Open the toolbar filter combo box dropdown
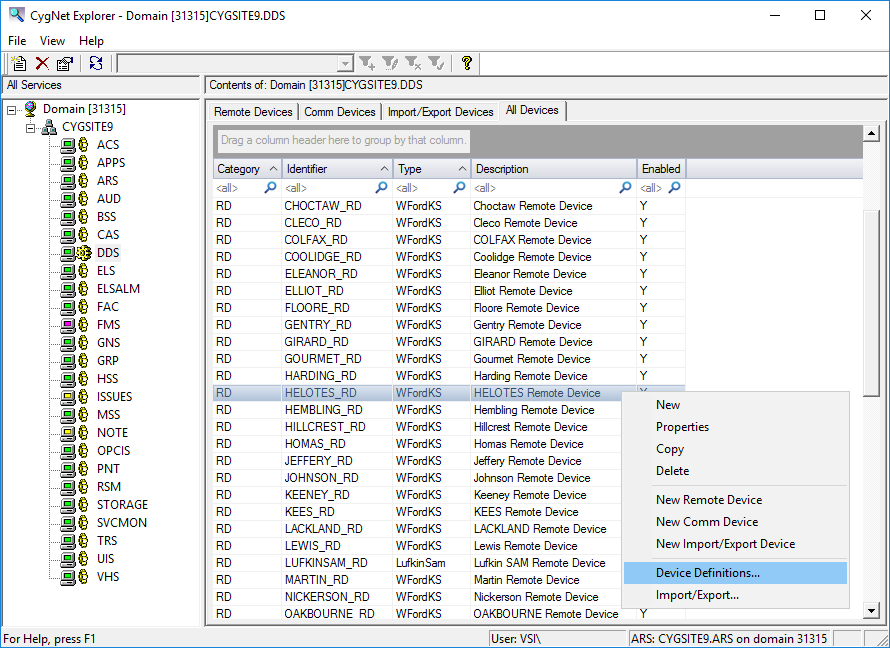890x648 pixels. (345, 64)
